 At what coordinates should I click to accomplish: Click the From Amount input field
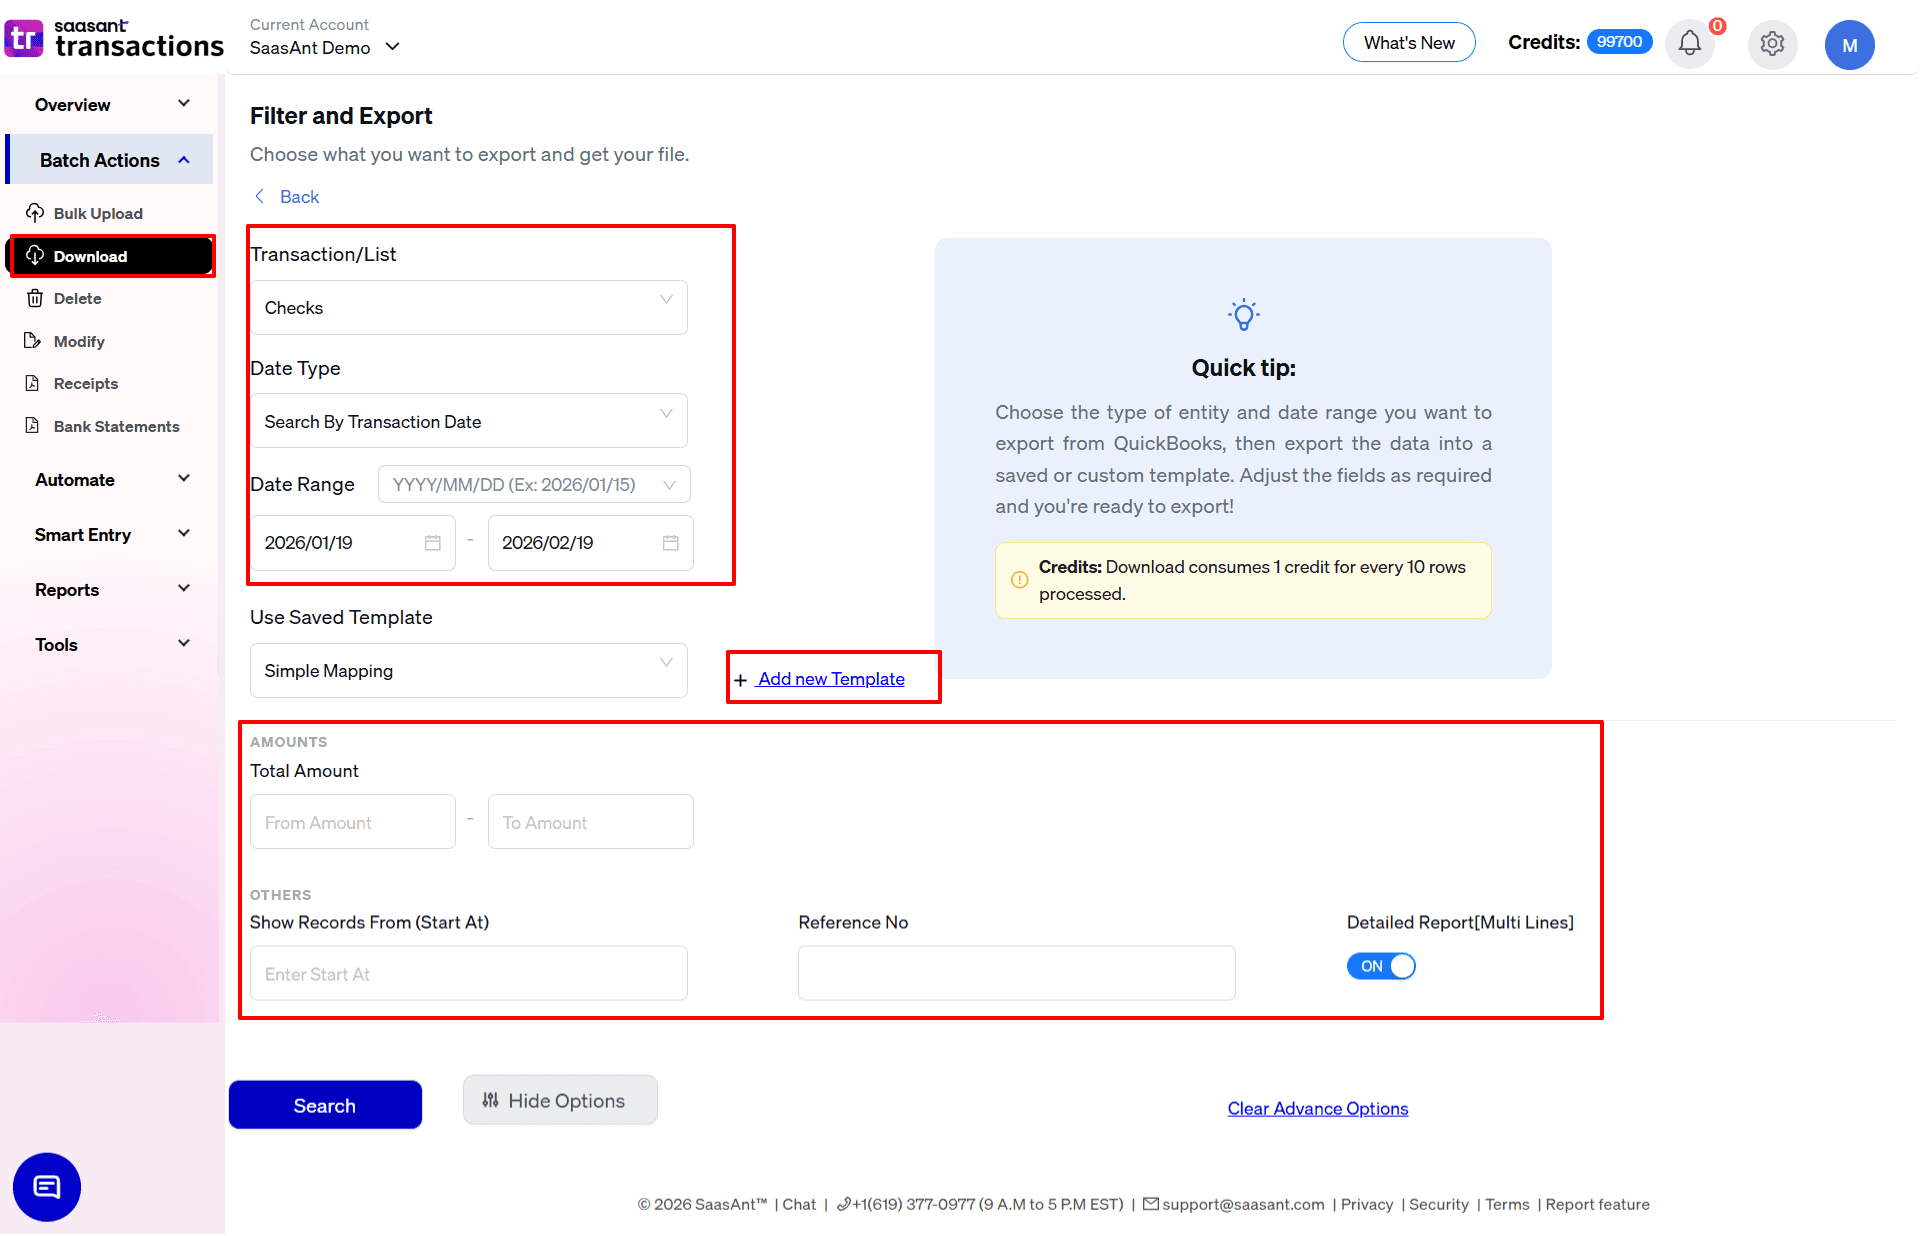click(x=352, y=822)
